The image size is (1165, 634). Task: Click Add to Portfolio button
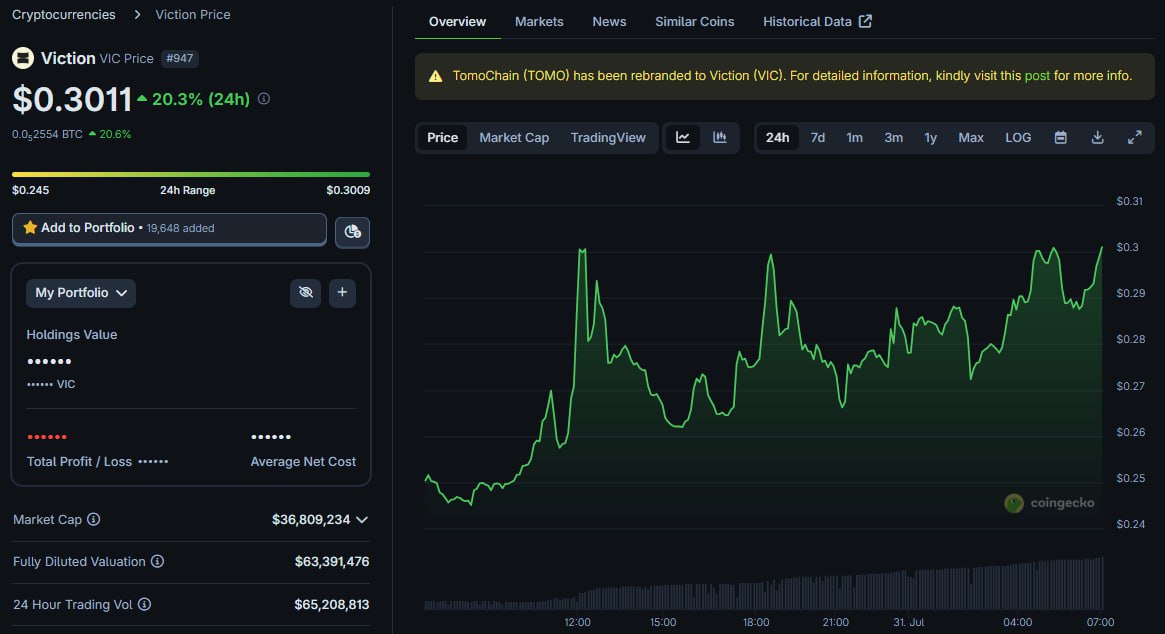169,228
